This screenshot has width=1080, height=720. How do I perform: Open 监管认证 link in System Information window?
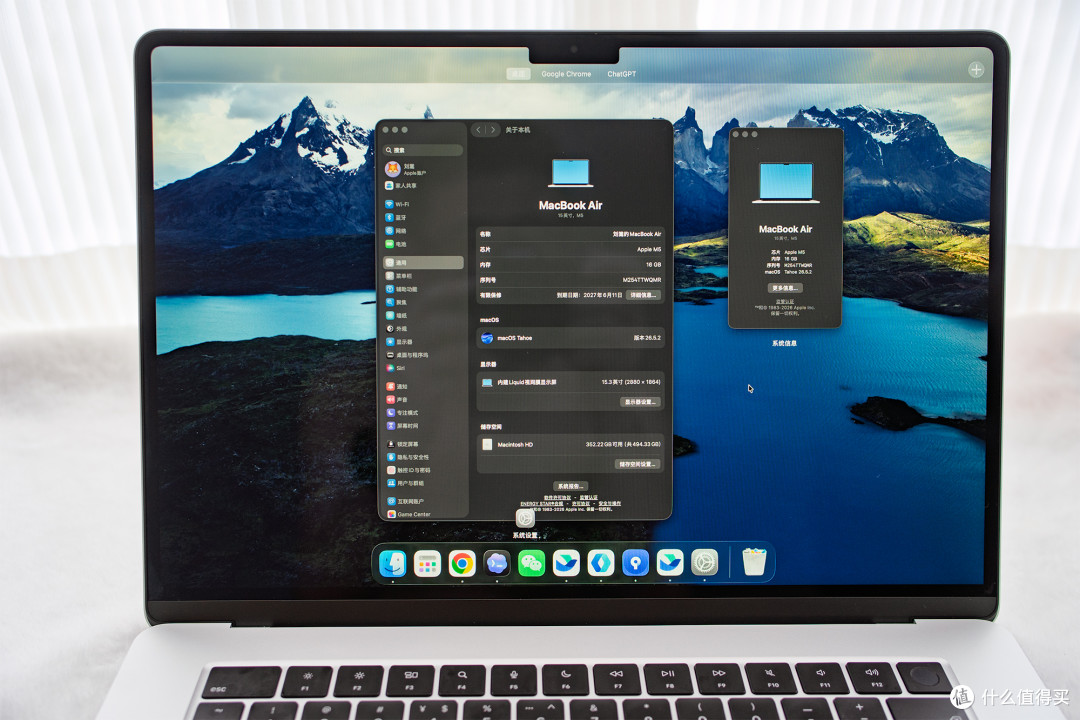pyautogui.click(x=785, y=302)
